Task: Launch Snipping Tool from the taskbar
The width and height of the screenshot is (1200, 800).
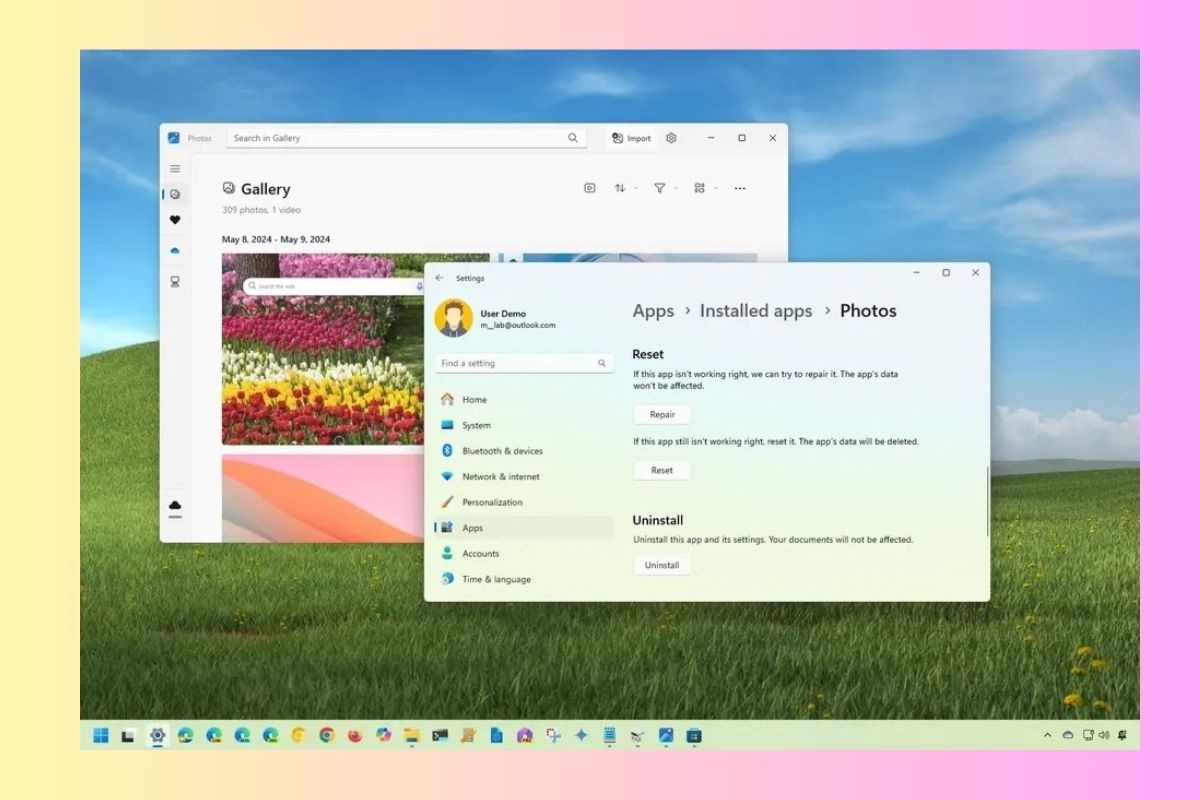Action: [552, 736]
